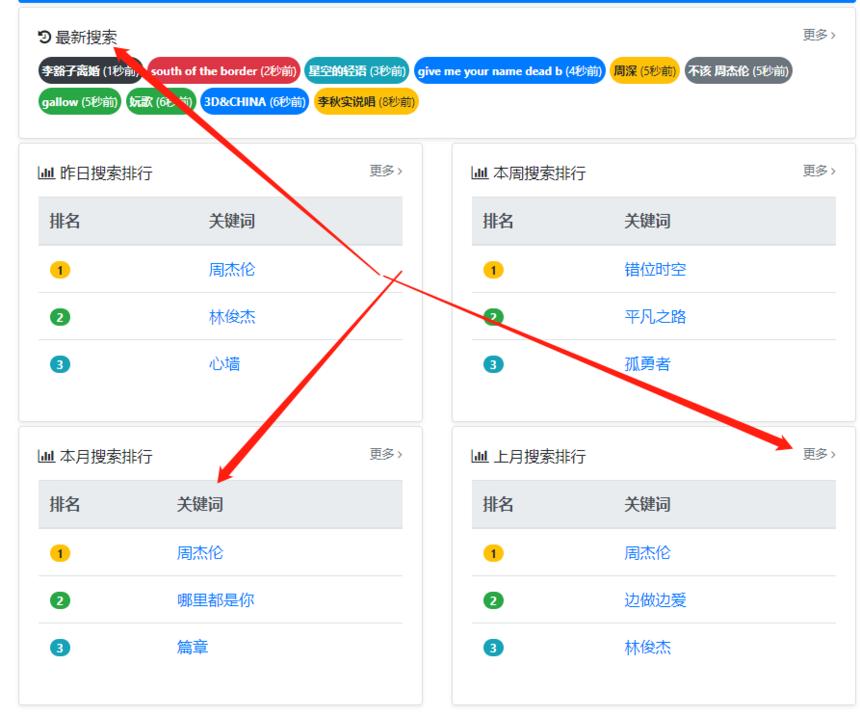The height and width of the screenshot is (717, 860).
Task: Open 哪里都是你 keyword in 本月搜索排行
Action: click(215, 601)
